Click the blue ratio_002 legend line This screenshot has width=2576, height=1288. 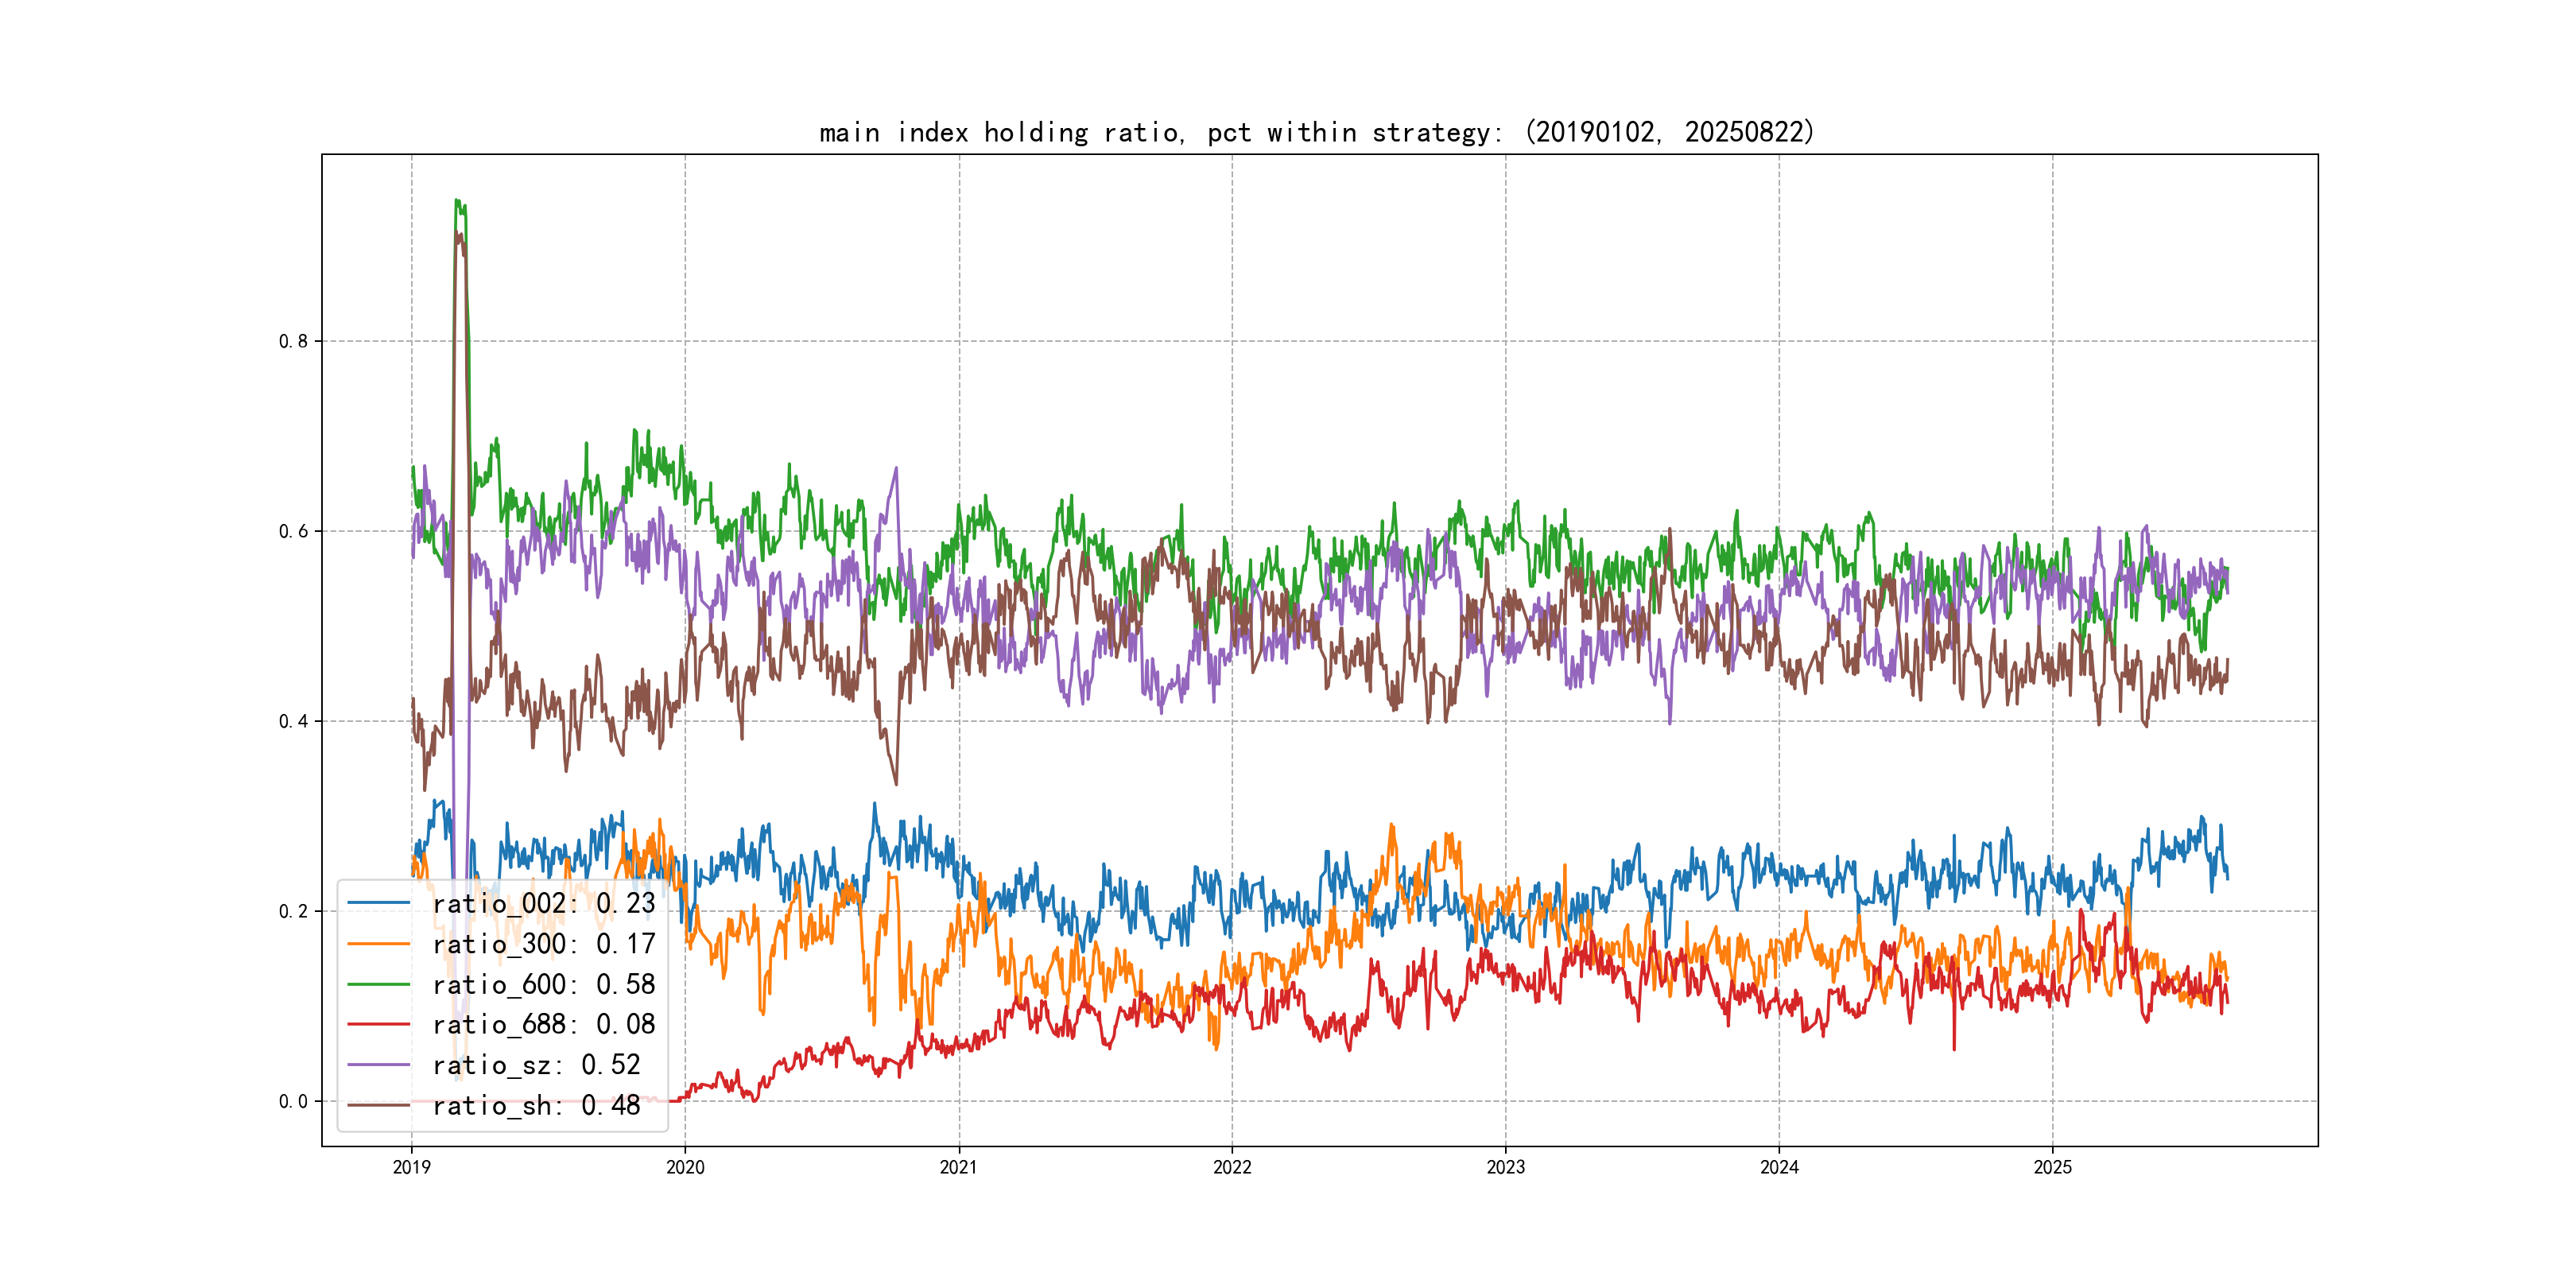[378, 903]
